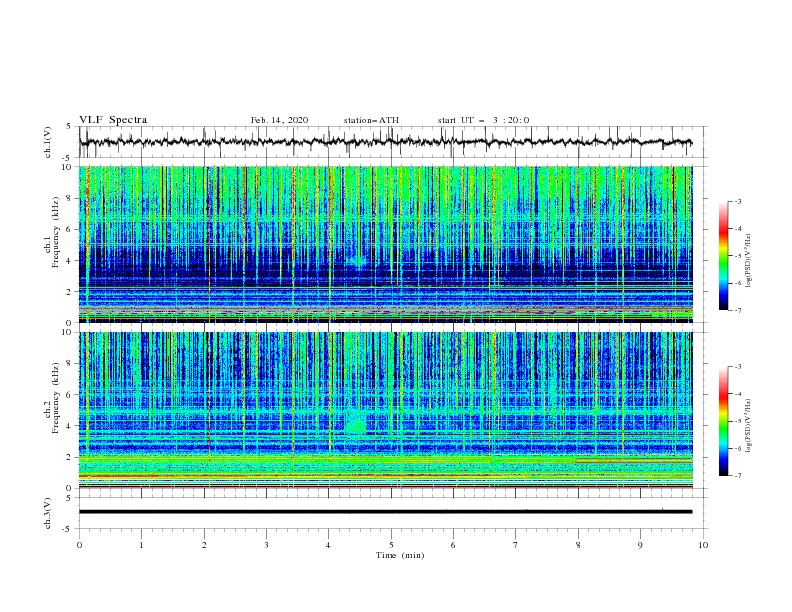The height and width of the screenshot is (612, 792).
Task: Select the "start UT = 3 :20: 0" text
Action: (483, 120)
